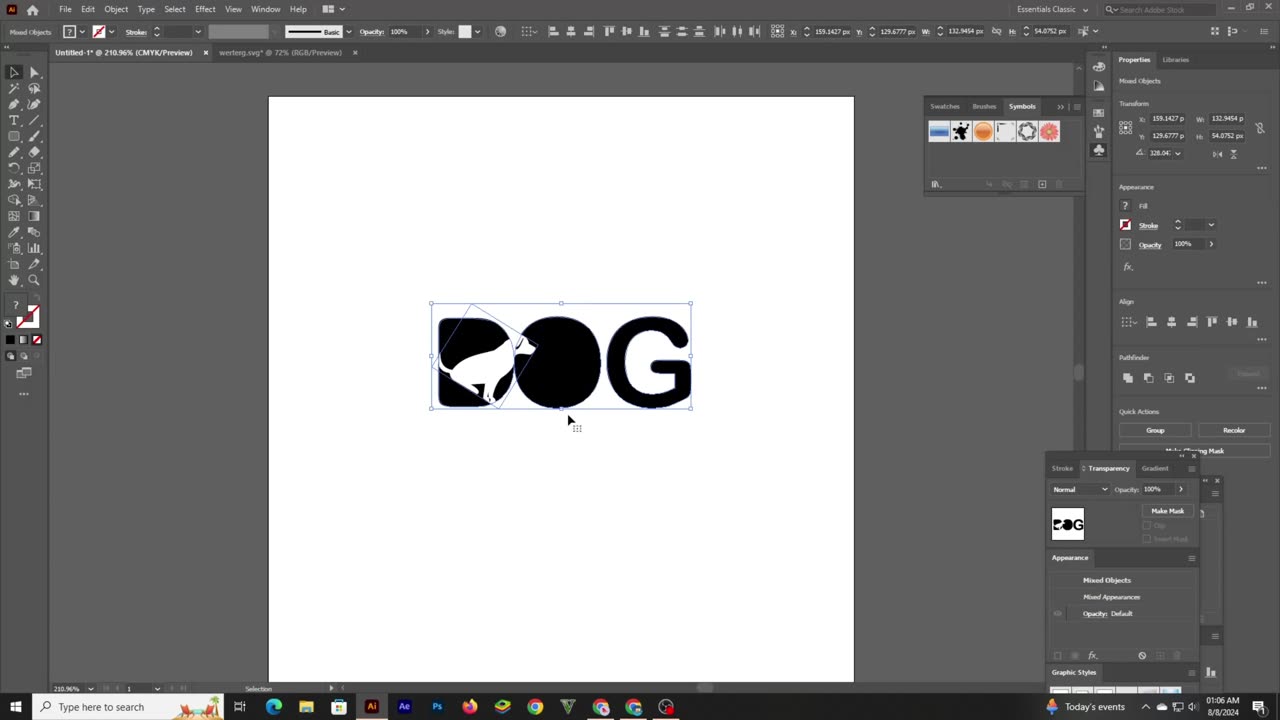Switch to the Gradient tab

tap(1155, 468)
